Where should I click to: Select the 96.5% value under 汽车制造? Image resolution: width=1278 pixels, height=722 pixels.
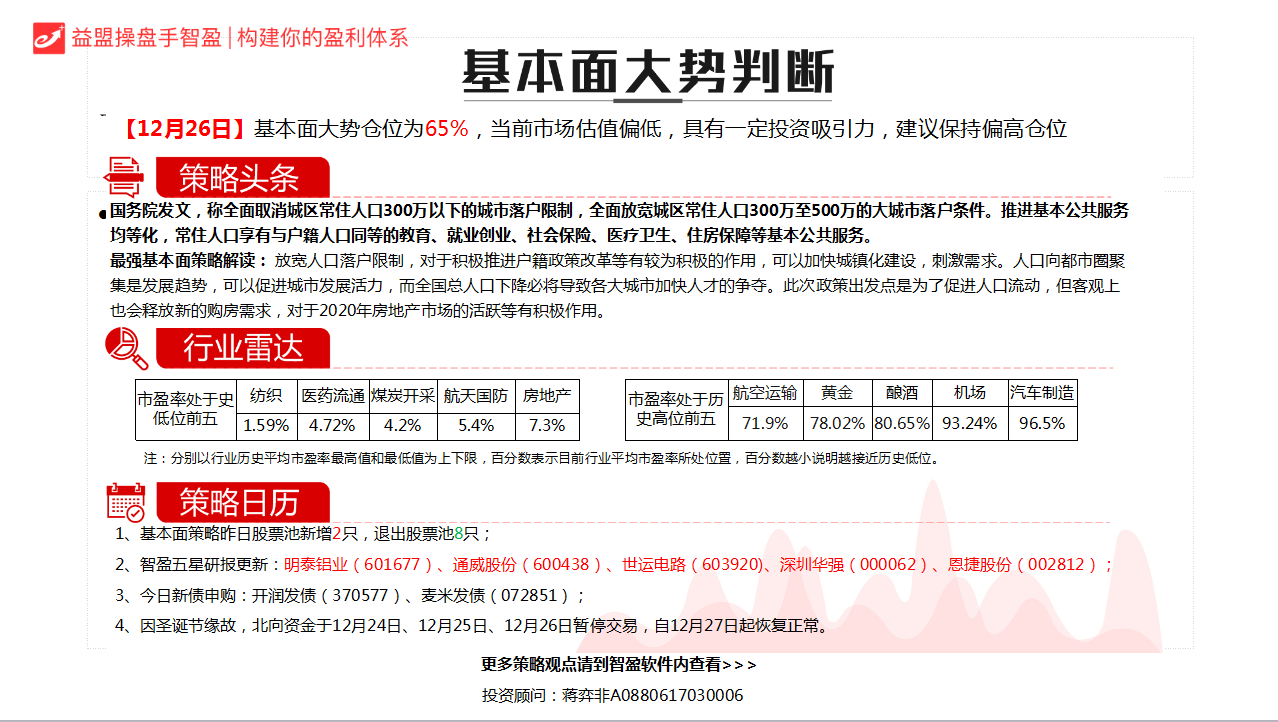(1042, 423)
